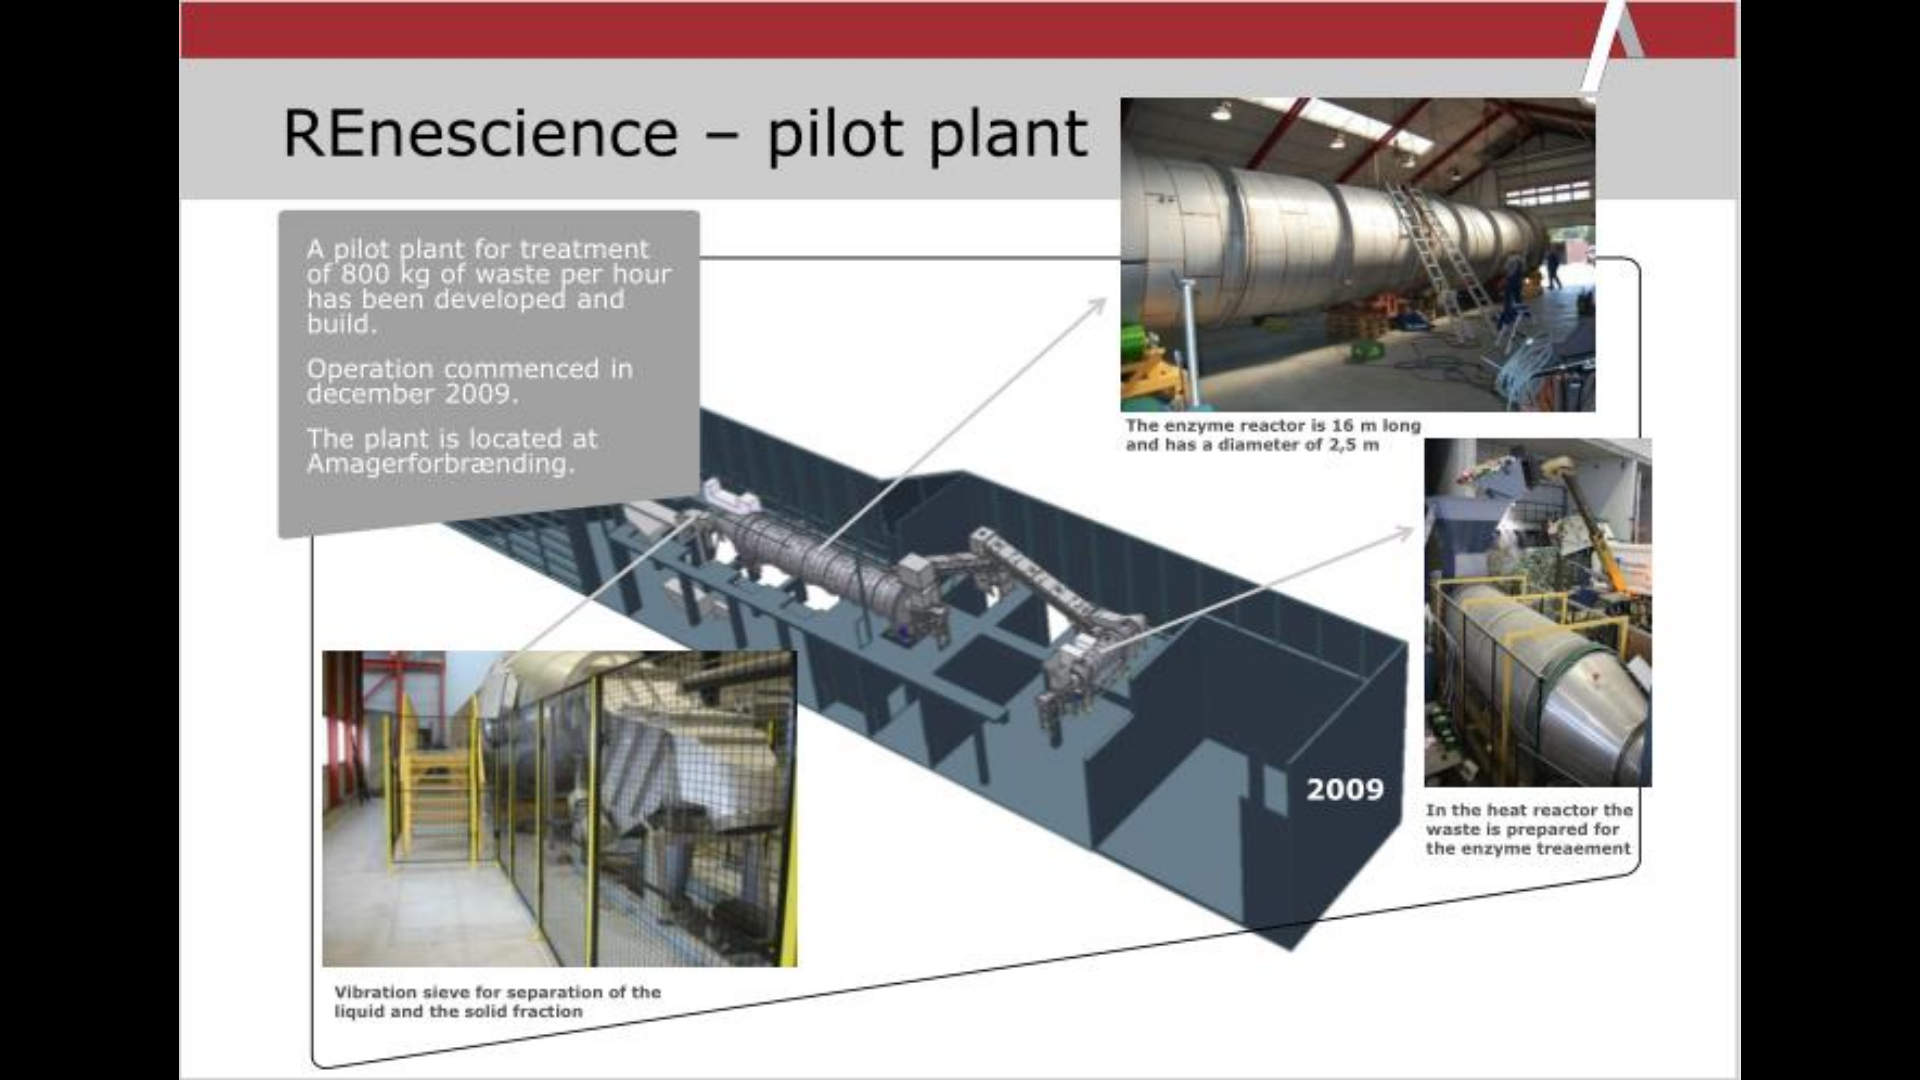This screenshot has width=1920, height=1080.
Task: Click the '2009' label on the building
Action: coord(1345,790)
